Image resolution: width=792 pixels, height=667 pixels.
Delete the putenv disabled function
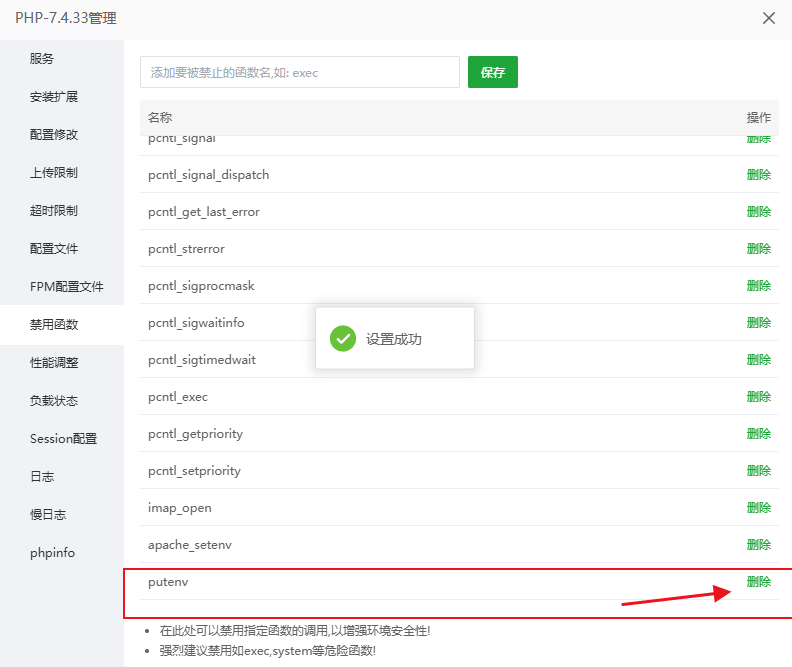tap(759, 582)
